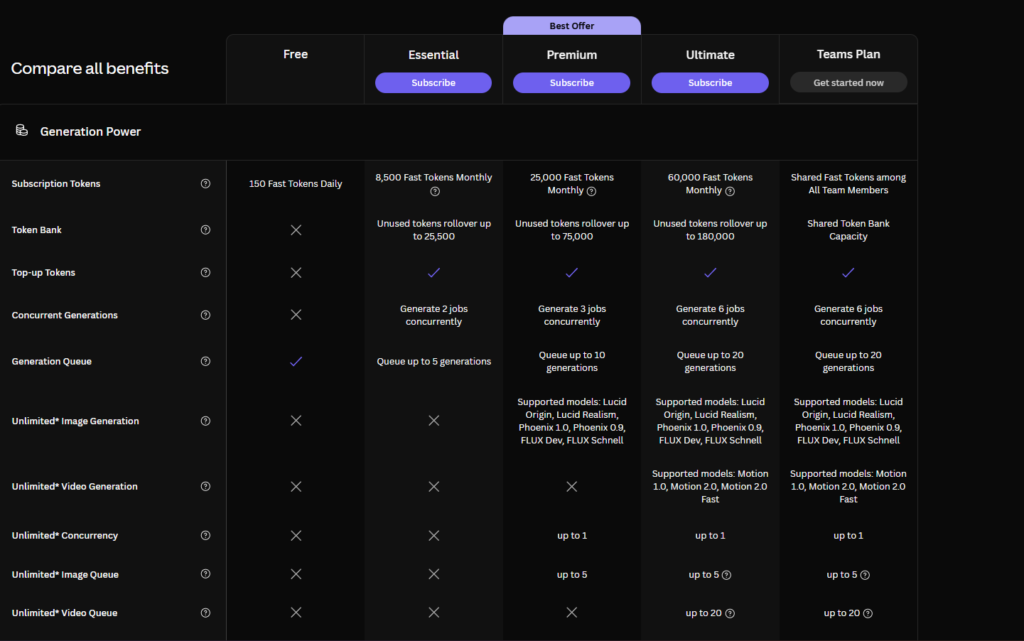Click Free plan Generation Queue checkmark
Screen dimensions: 1024x641
tap(296, 362)
